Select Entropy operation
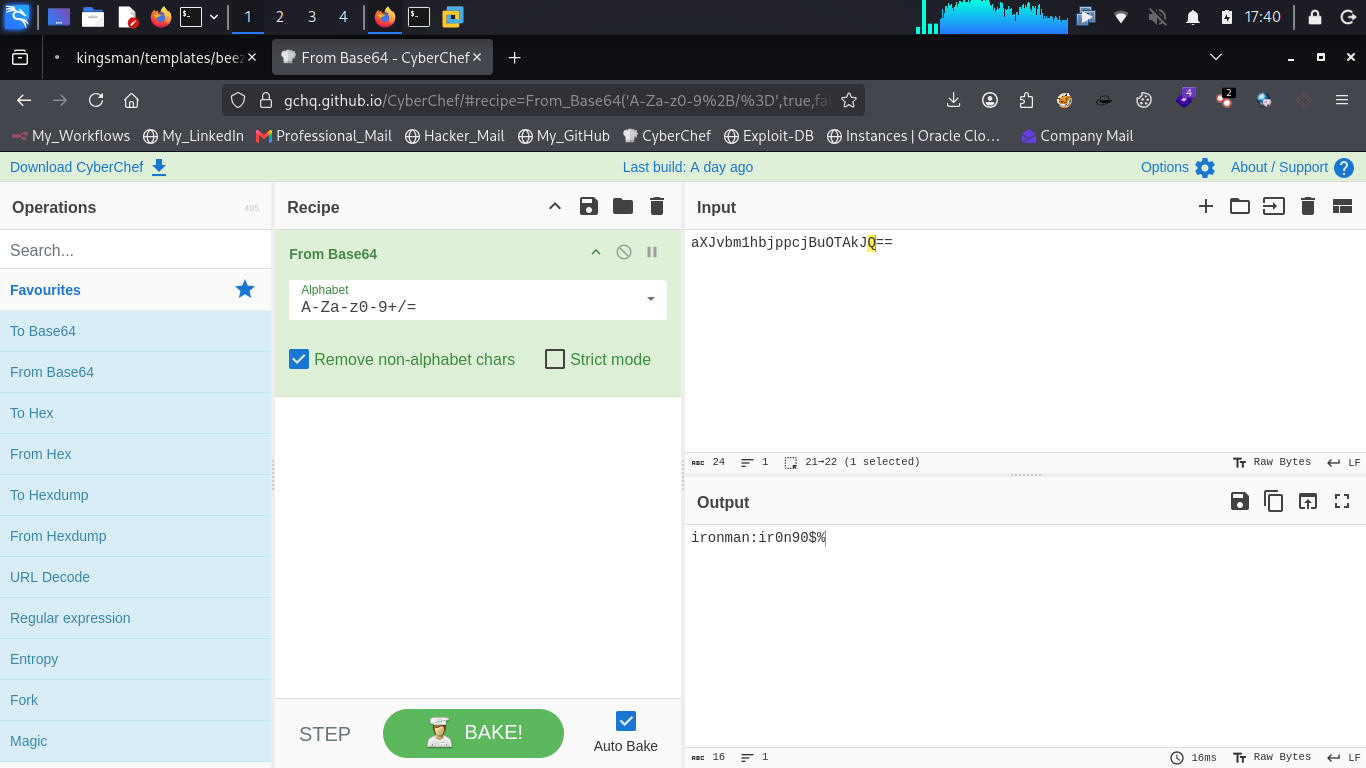This screenshot has height=768, width=1366. point(136,659)
